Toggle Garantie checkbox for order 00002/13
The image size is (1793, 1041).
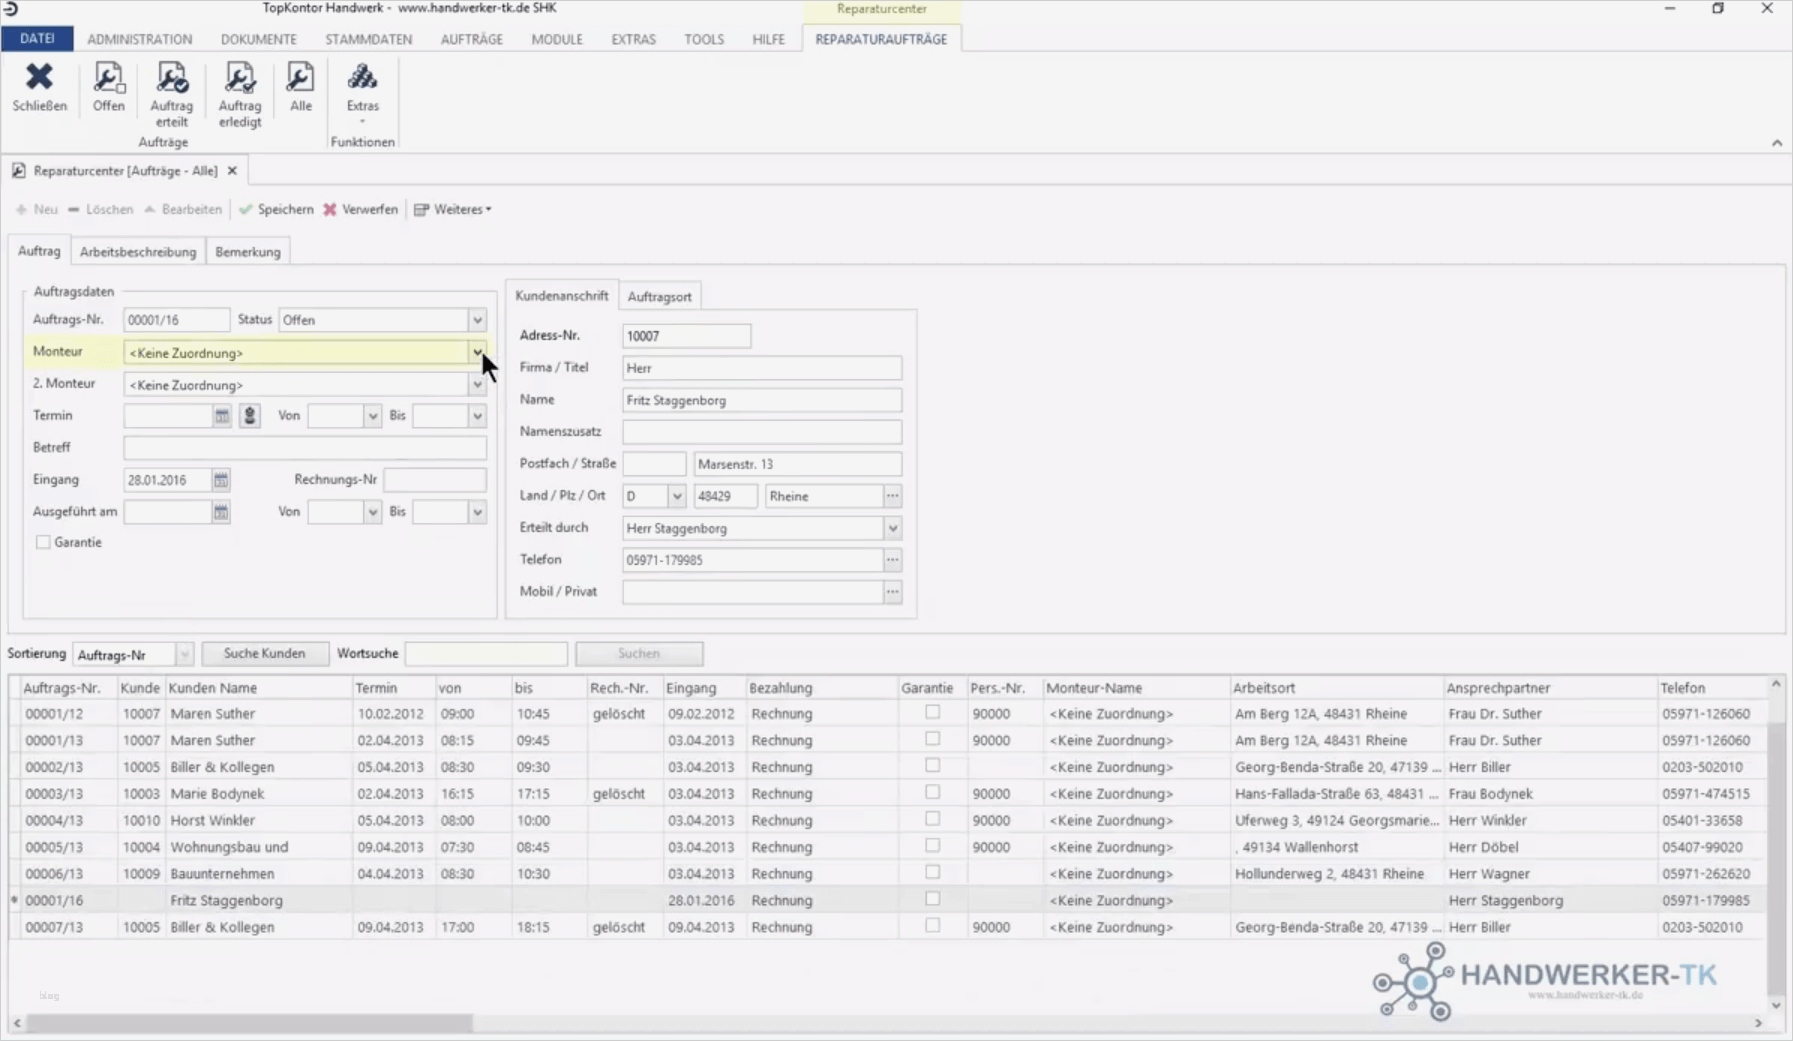[932, 766]
